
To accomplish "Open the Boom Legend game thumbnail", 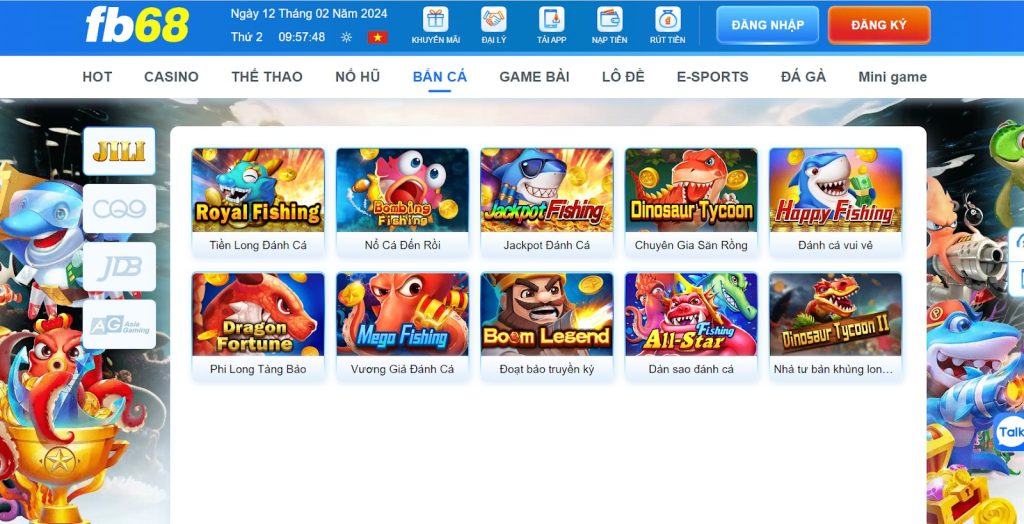I will pyautogui.click(x=547, y=314).
